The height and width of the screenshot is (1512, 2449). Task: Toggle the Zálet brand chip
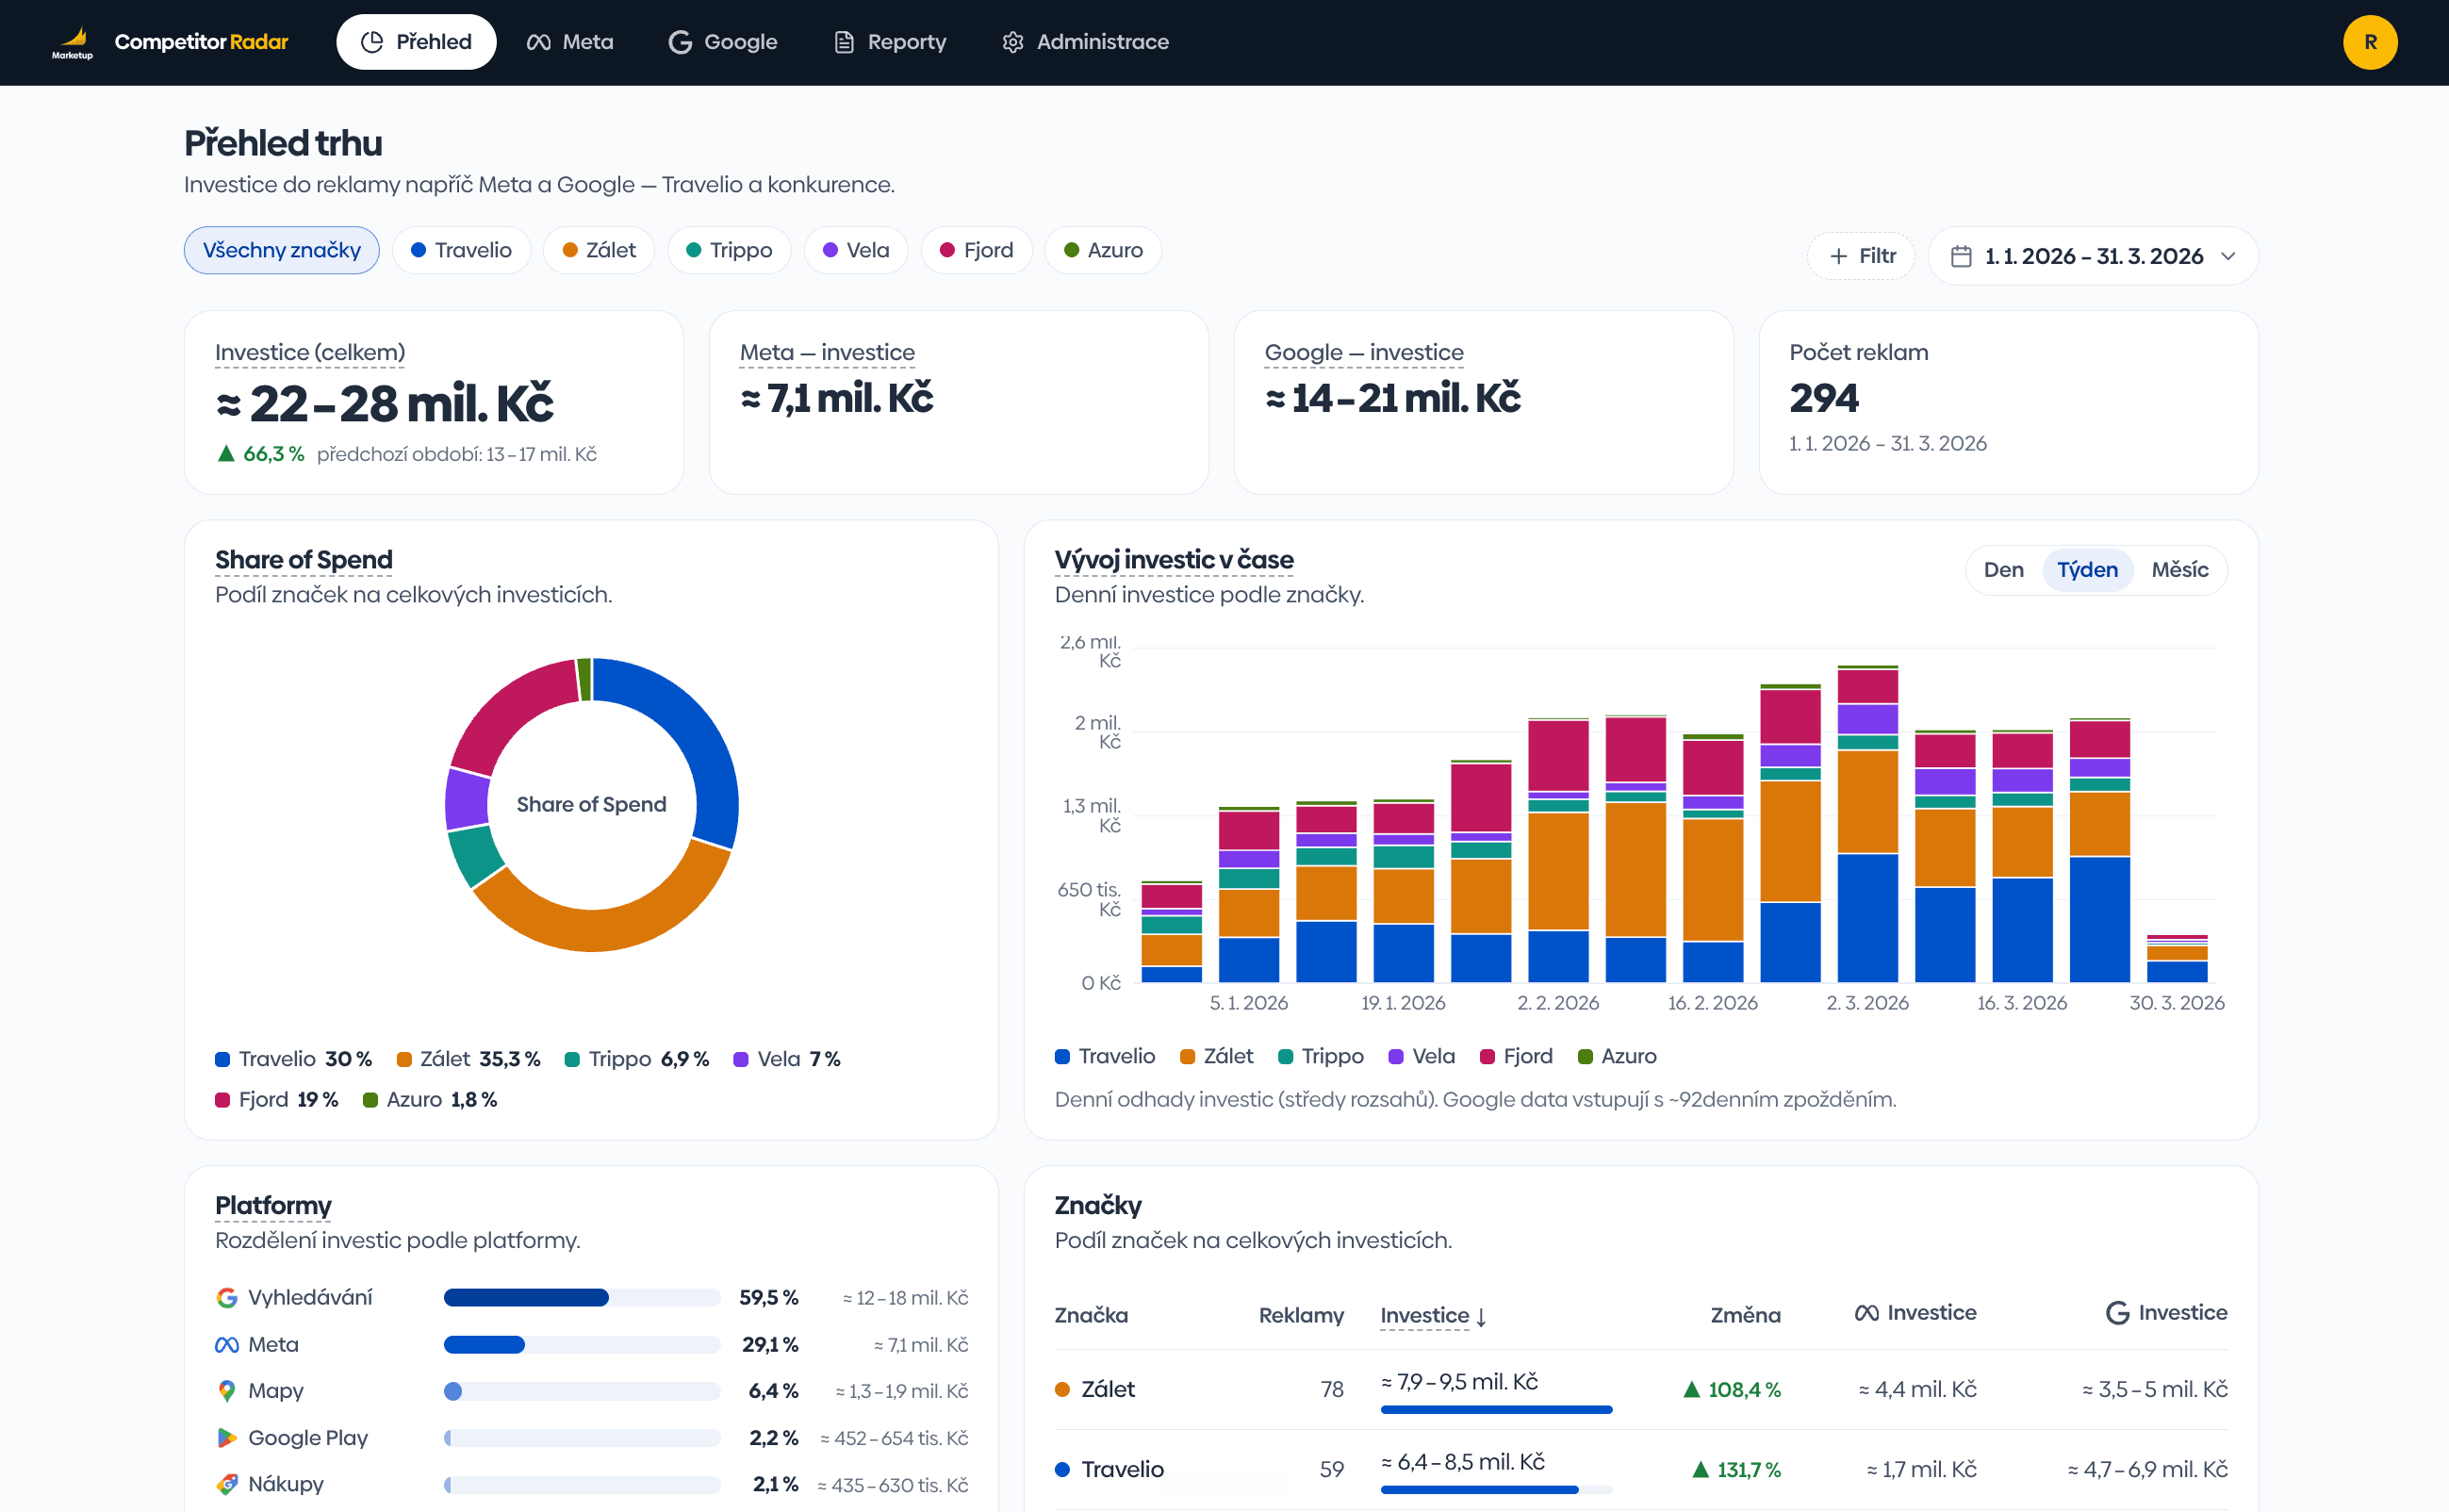point(599,250)
